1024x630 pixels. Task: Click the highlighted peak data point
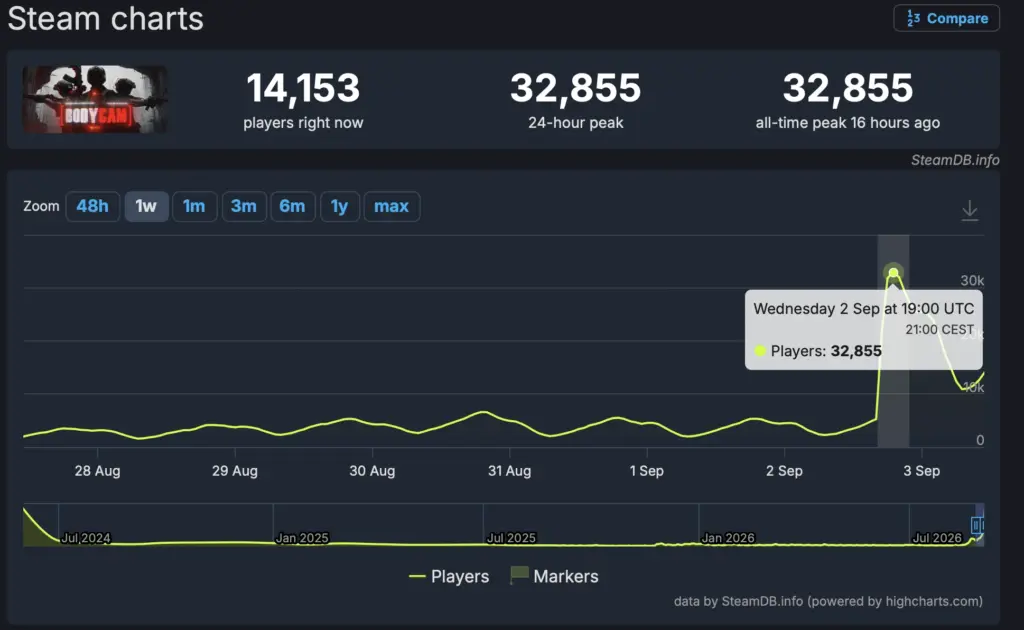[893, 273]
